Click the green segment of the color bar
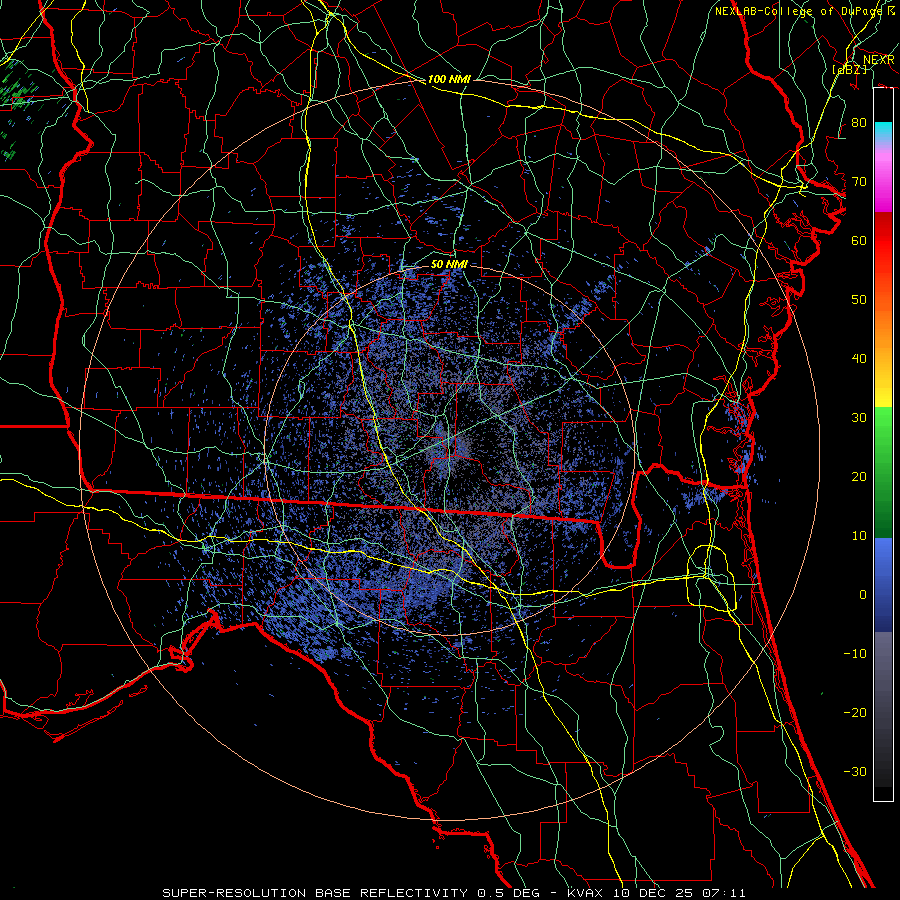 [883, 471]
